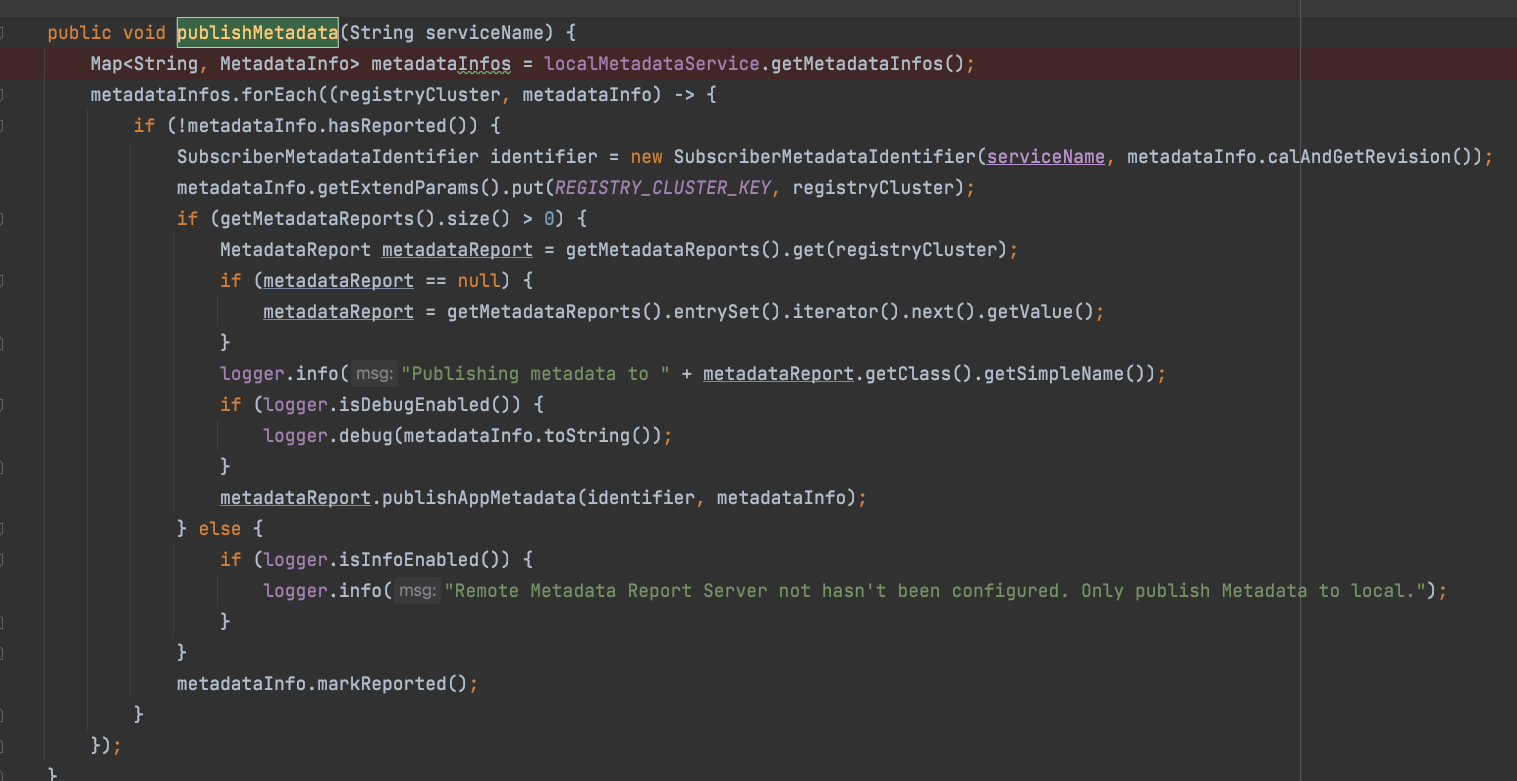Screen dimensions: 1517x781
Task: Click the 'void' return type keyword
Action: pos(144,32)
